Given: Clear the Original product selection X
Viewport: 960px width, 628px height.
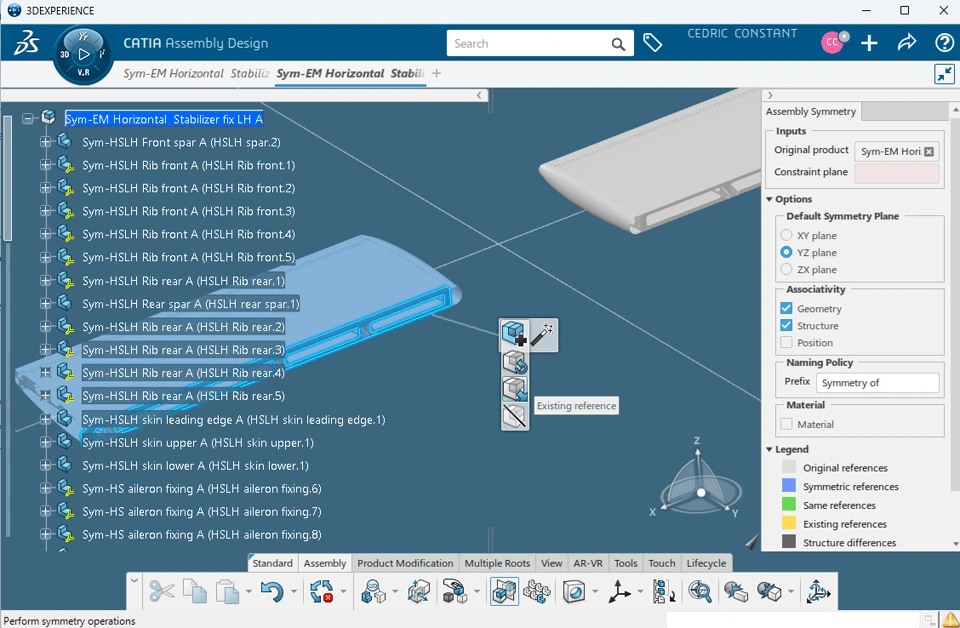Looking at the screenshot, I should (929, 151).
